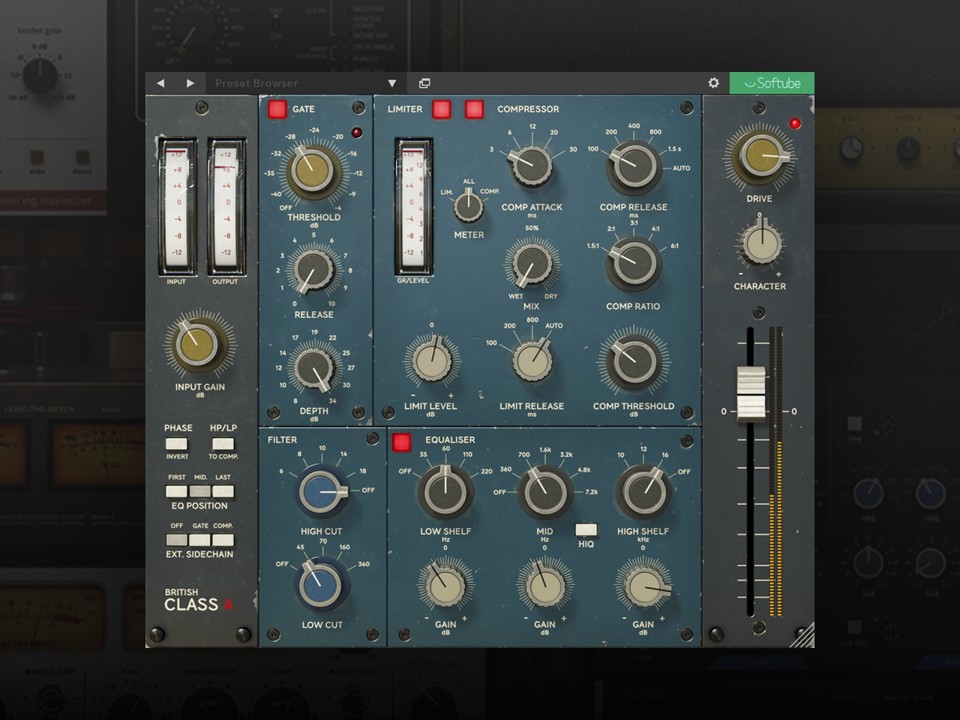Screen dimensions: 960x720
Task: Toggle the red Limiter enable button
Action: point(441,109)
